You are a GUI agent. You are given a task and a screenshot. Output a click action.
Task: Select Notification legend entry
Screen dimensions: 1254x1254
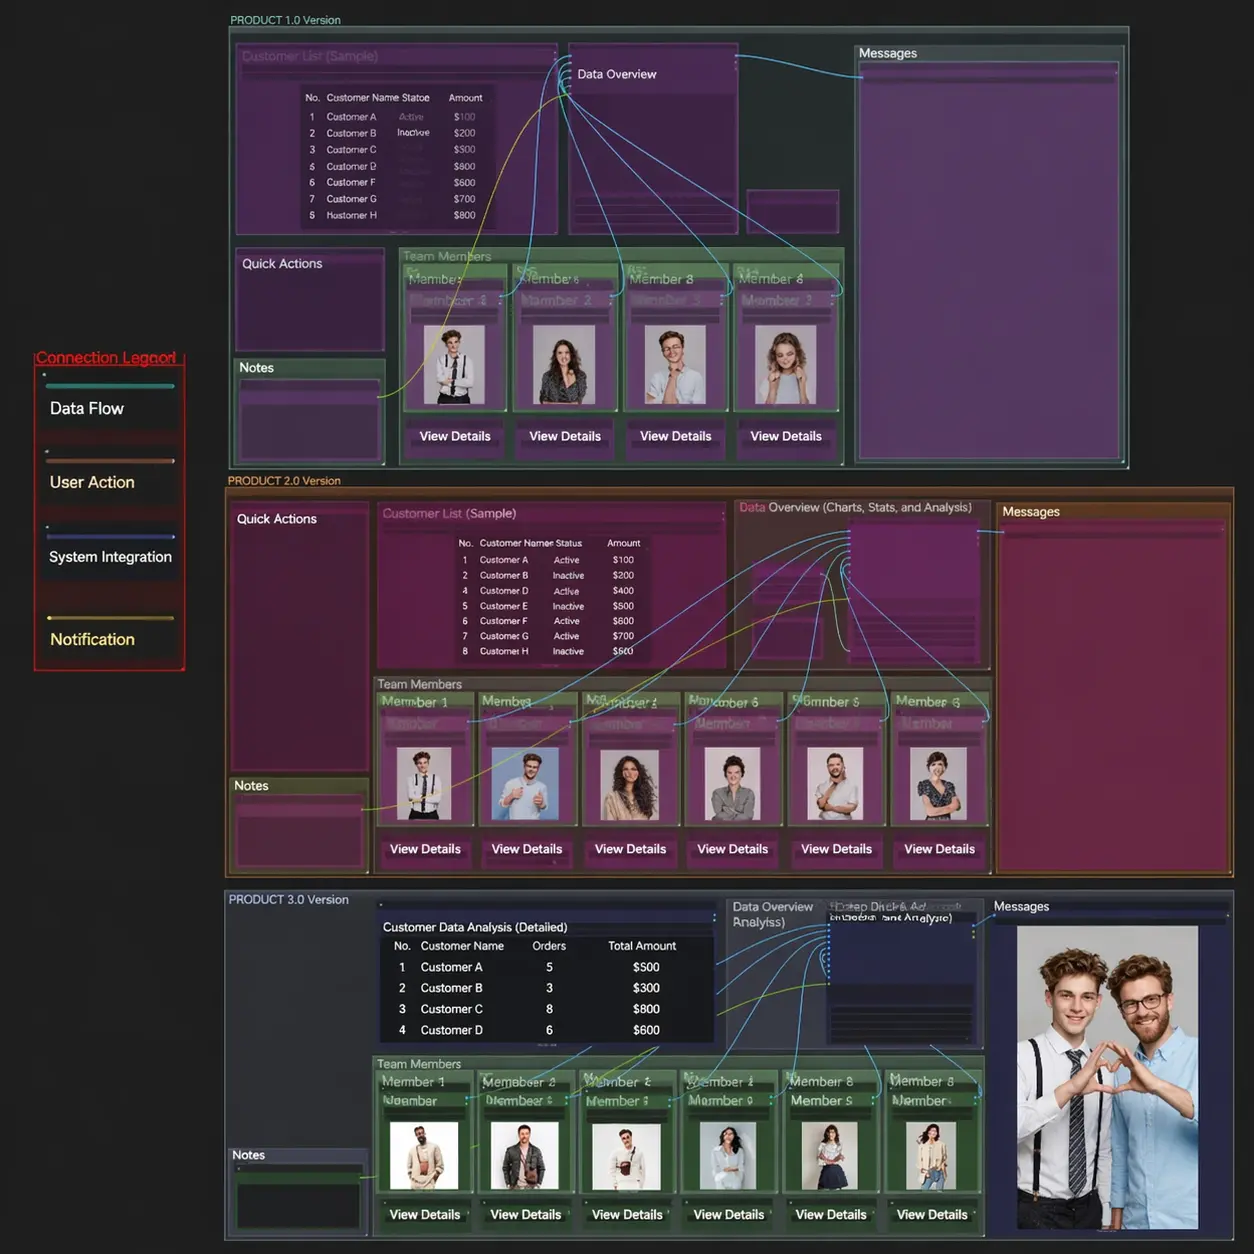(92, 639)
